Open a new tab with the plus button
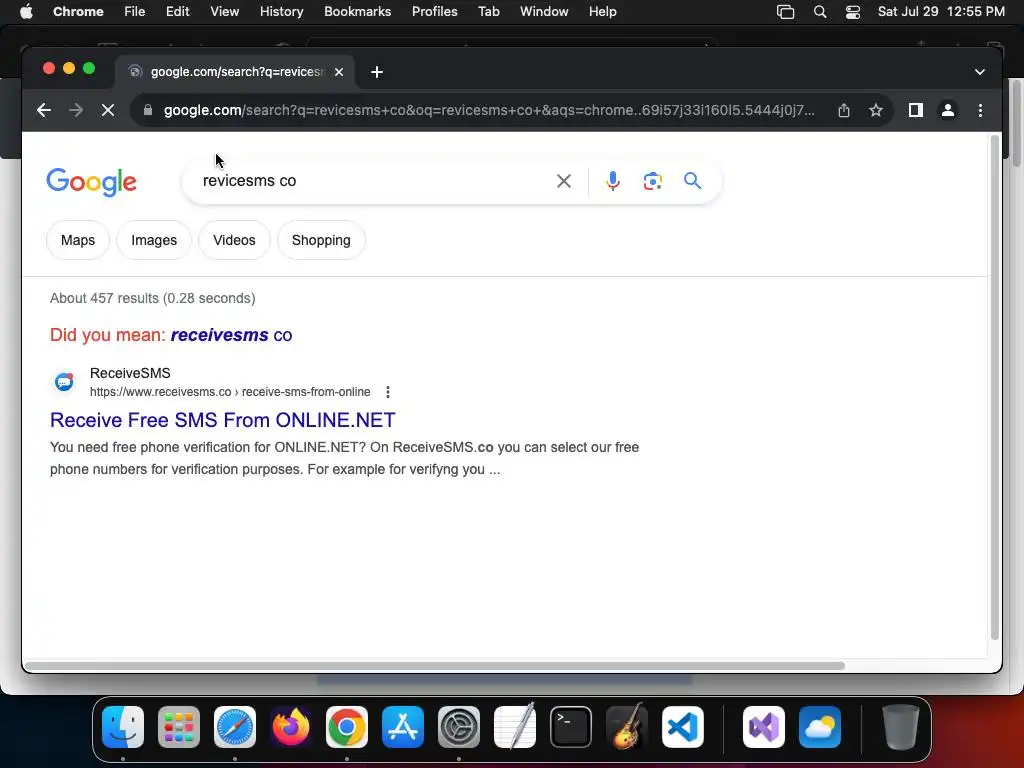Viewport: 1024px width, 768px height. [x=377, y=72]
